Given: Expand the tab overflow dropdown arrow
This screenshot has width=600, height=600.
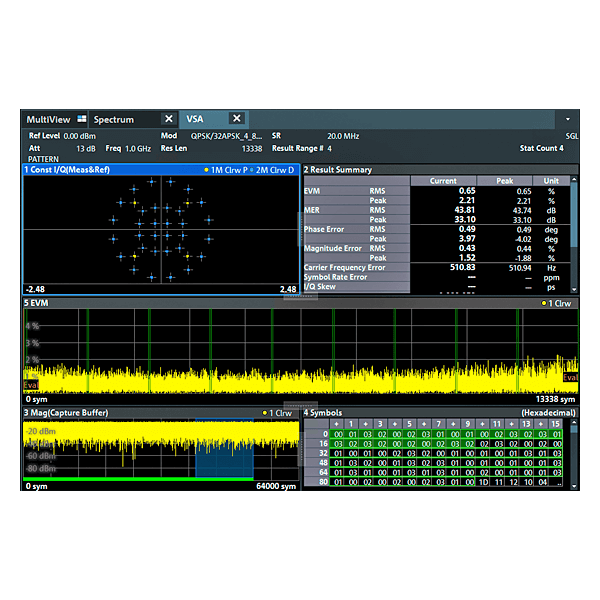Looking at the screenshot, I should click(x=567, y=119).
